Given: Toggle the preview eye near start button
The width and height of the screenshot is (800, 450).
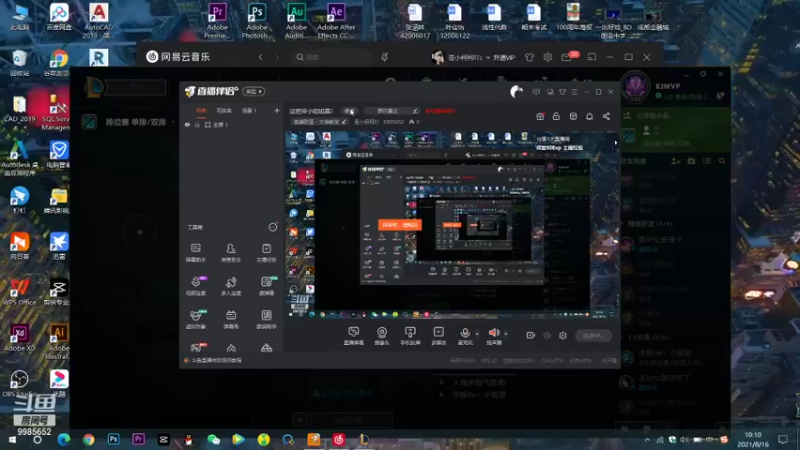Looking at the screenshot, I should (547, 335).
